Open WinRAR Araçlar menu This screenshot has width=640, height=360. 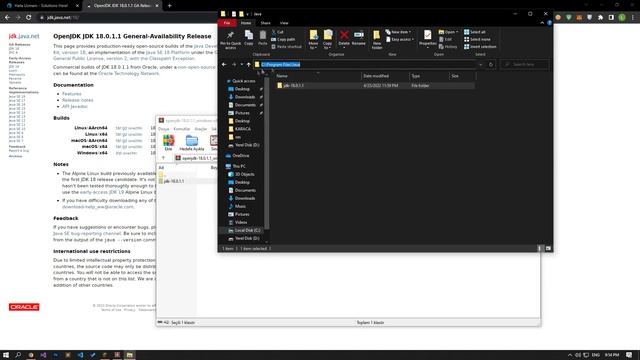click(x=201, y=129)
